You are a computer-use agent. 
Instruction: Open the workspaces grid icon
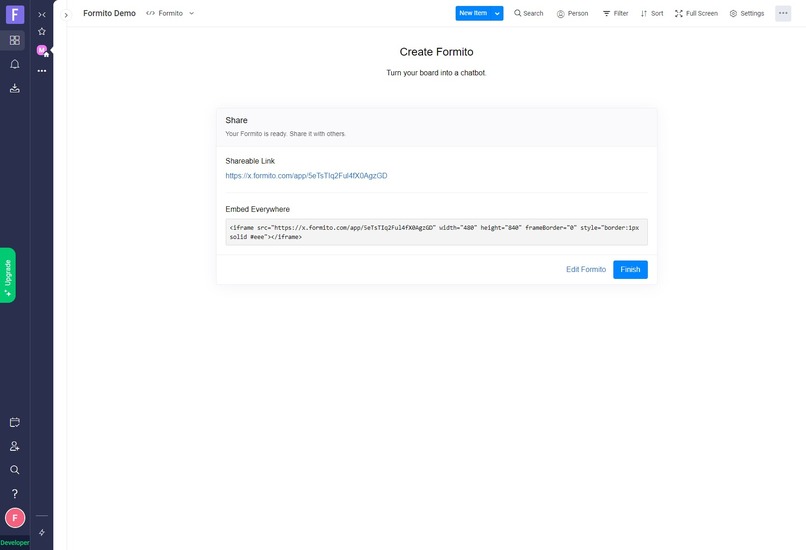click(x=14, y=40)
